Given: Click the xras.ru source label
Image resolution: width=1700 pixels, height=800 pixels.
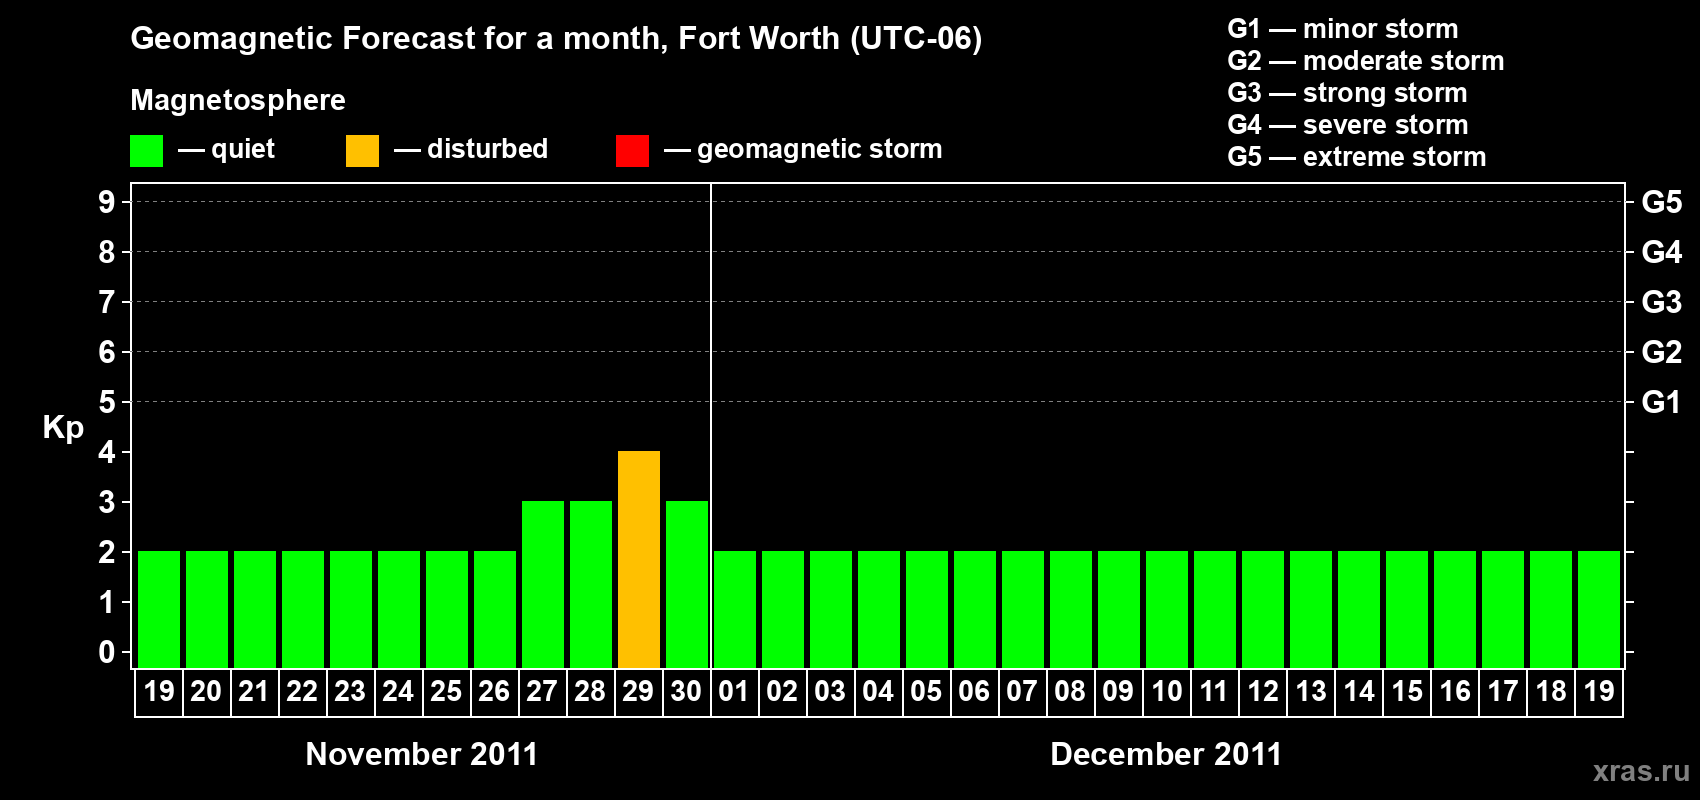Looking at the screenshot, I should pyautogui.click(x=1641, y=771).
